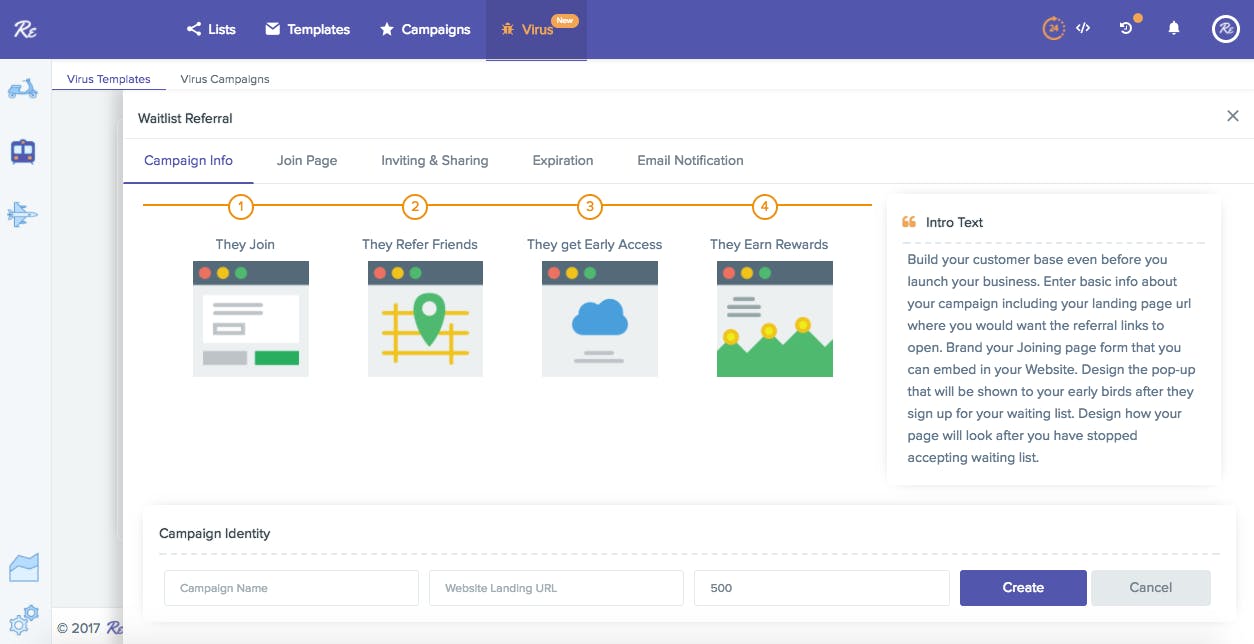
Task: Open the notifications bell
Action: tap(1174, 28)
